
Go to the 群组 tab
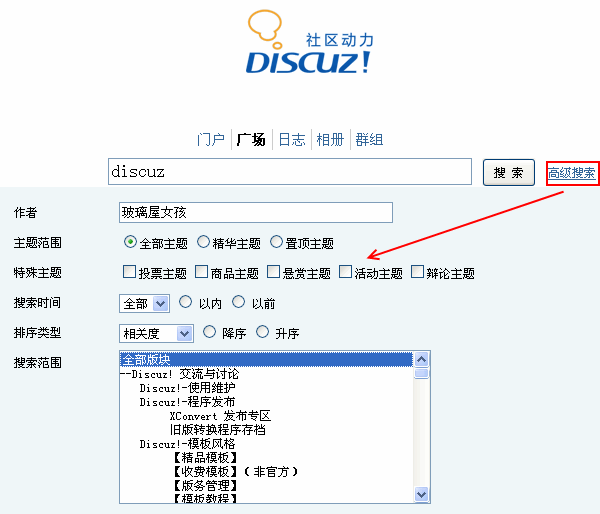pyautogui.click(x=369, y=139)
